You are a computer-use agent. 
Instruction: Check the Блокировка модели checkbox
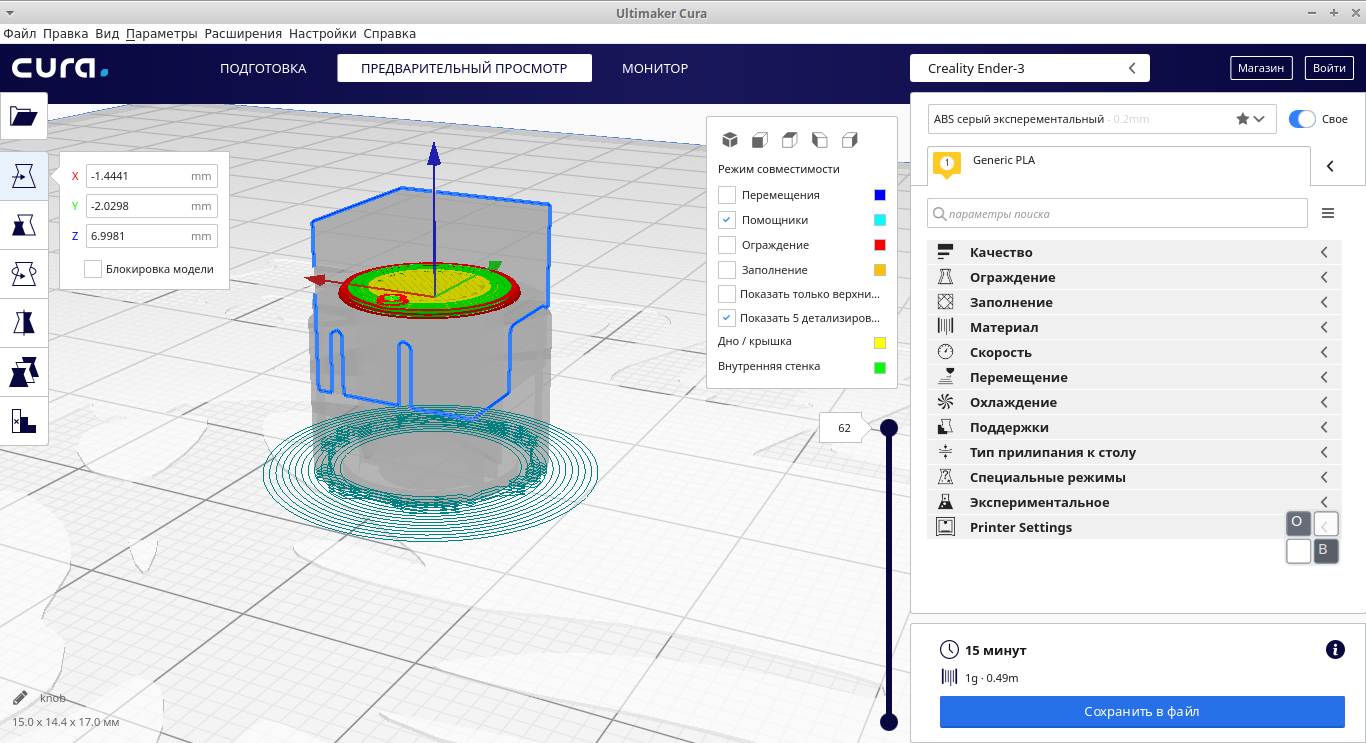click(x=93, y=269)
